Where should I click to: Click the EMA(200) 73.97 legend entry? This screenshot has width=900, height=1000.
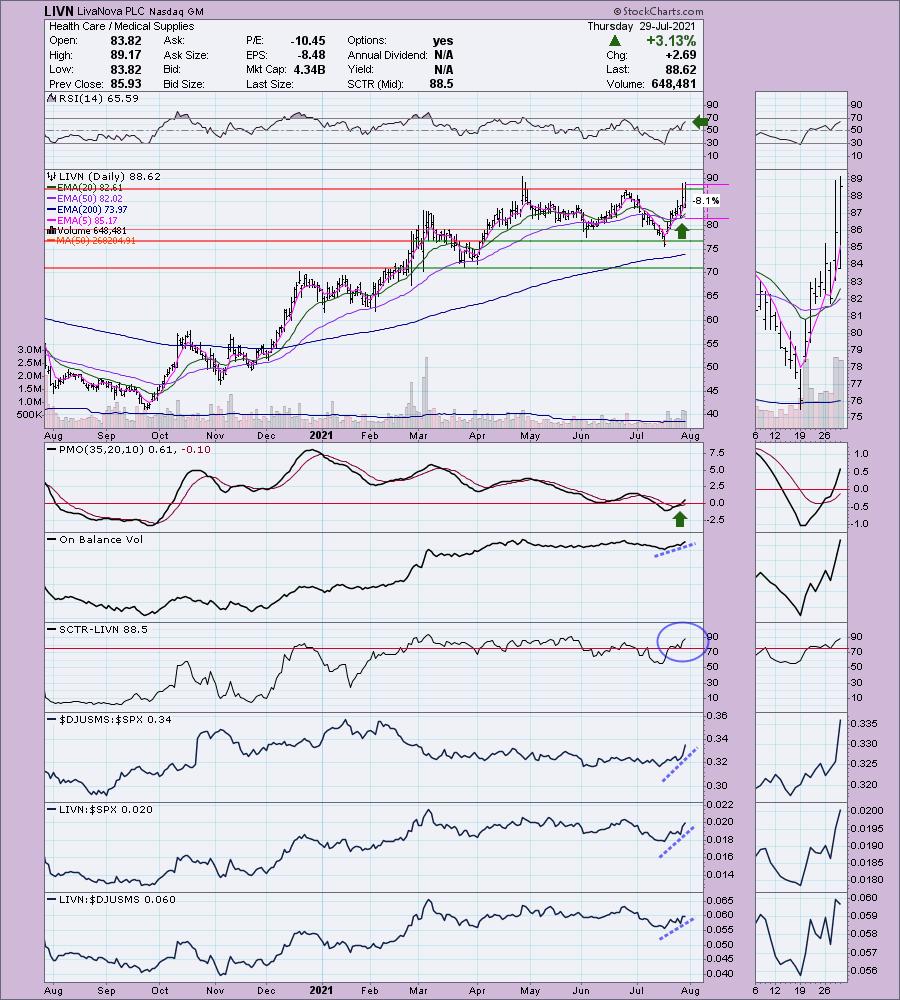(87, 209)
